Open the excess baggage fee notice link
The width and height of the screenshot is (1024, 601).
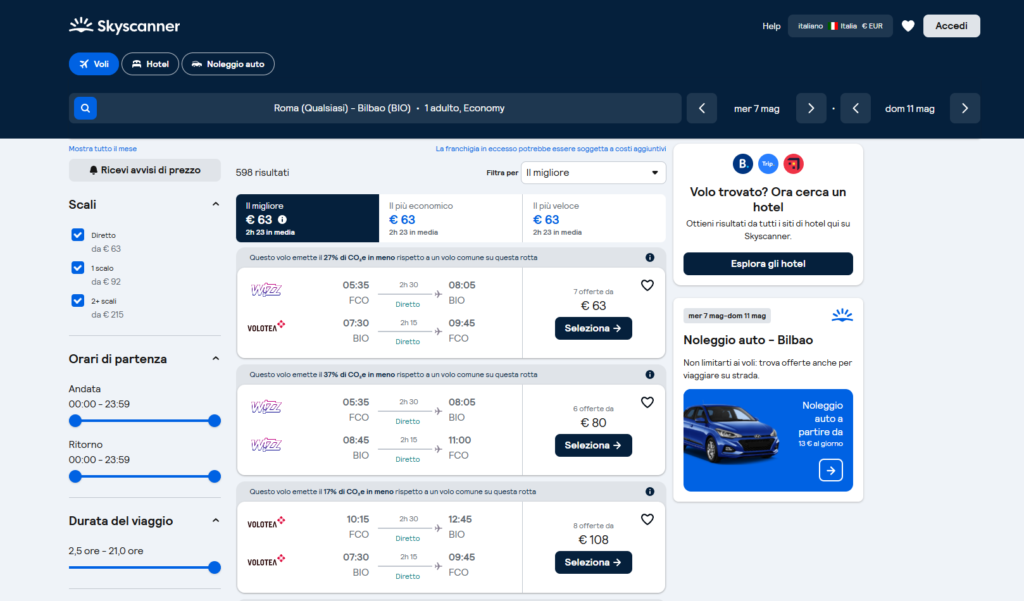click(551, 149)
